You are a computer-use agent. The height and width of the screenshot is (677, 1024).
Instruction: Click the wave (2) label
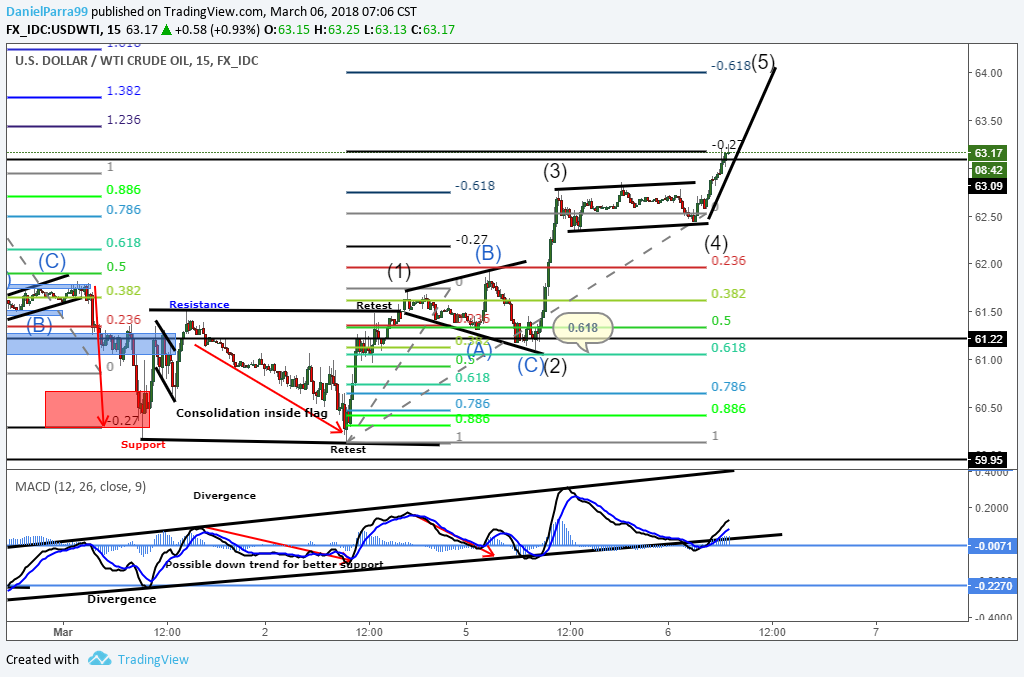[555, 366]
